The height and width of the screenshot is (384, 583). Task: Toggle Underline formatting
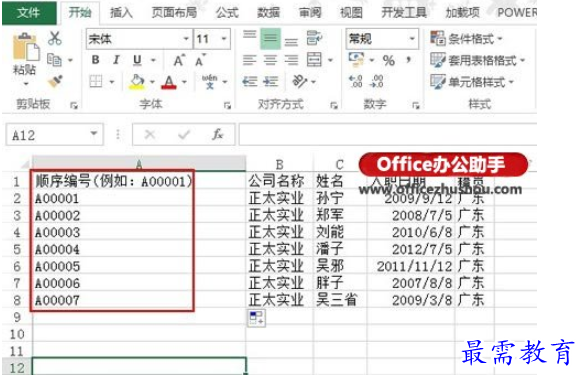(x=137, y=60)
